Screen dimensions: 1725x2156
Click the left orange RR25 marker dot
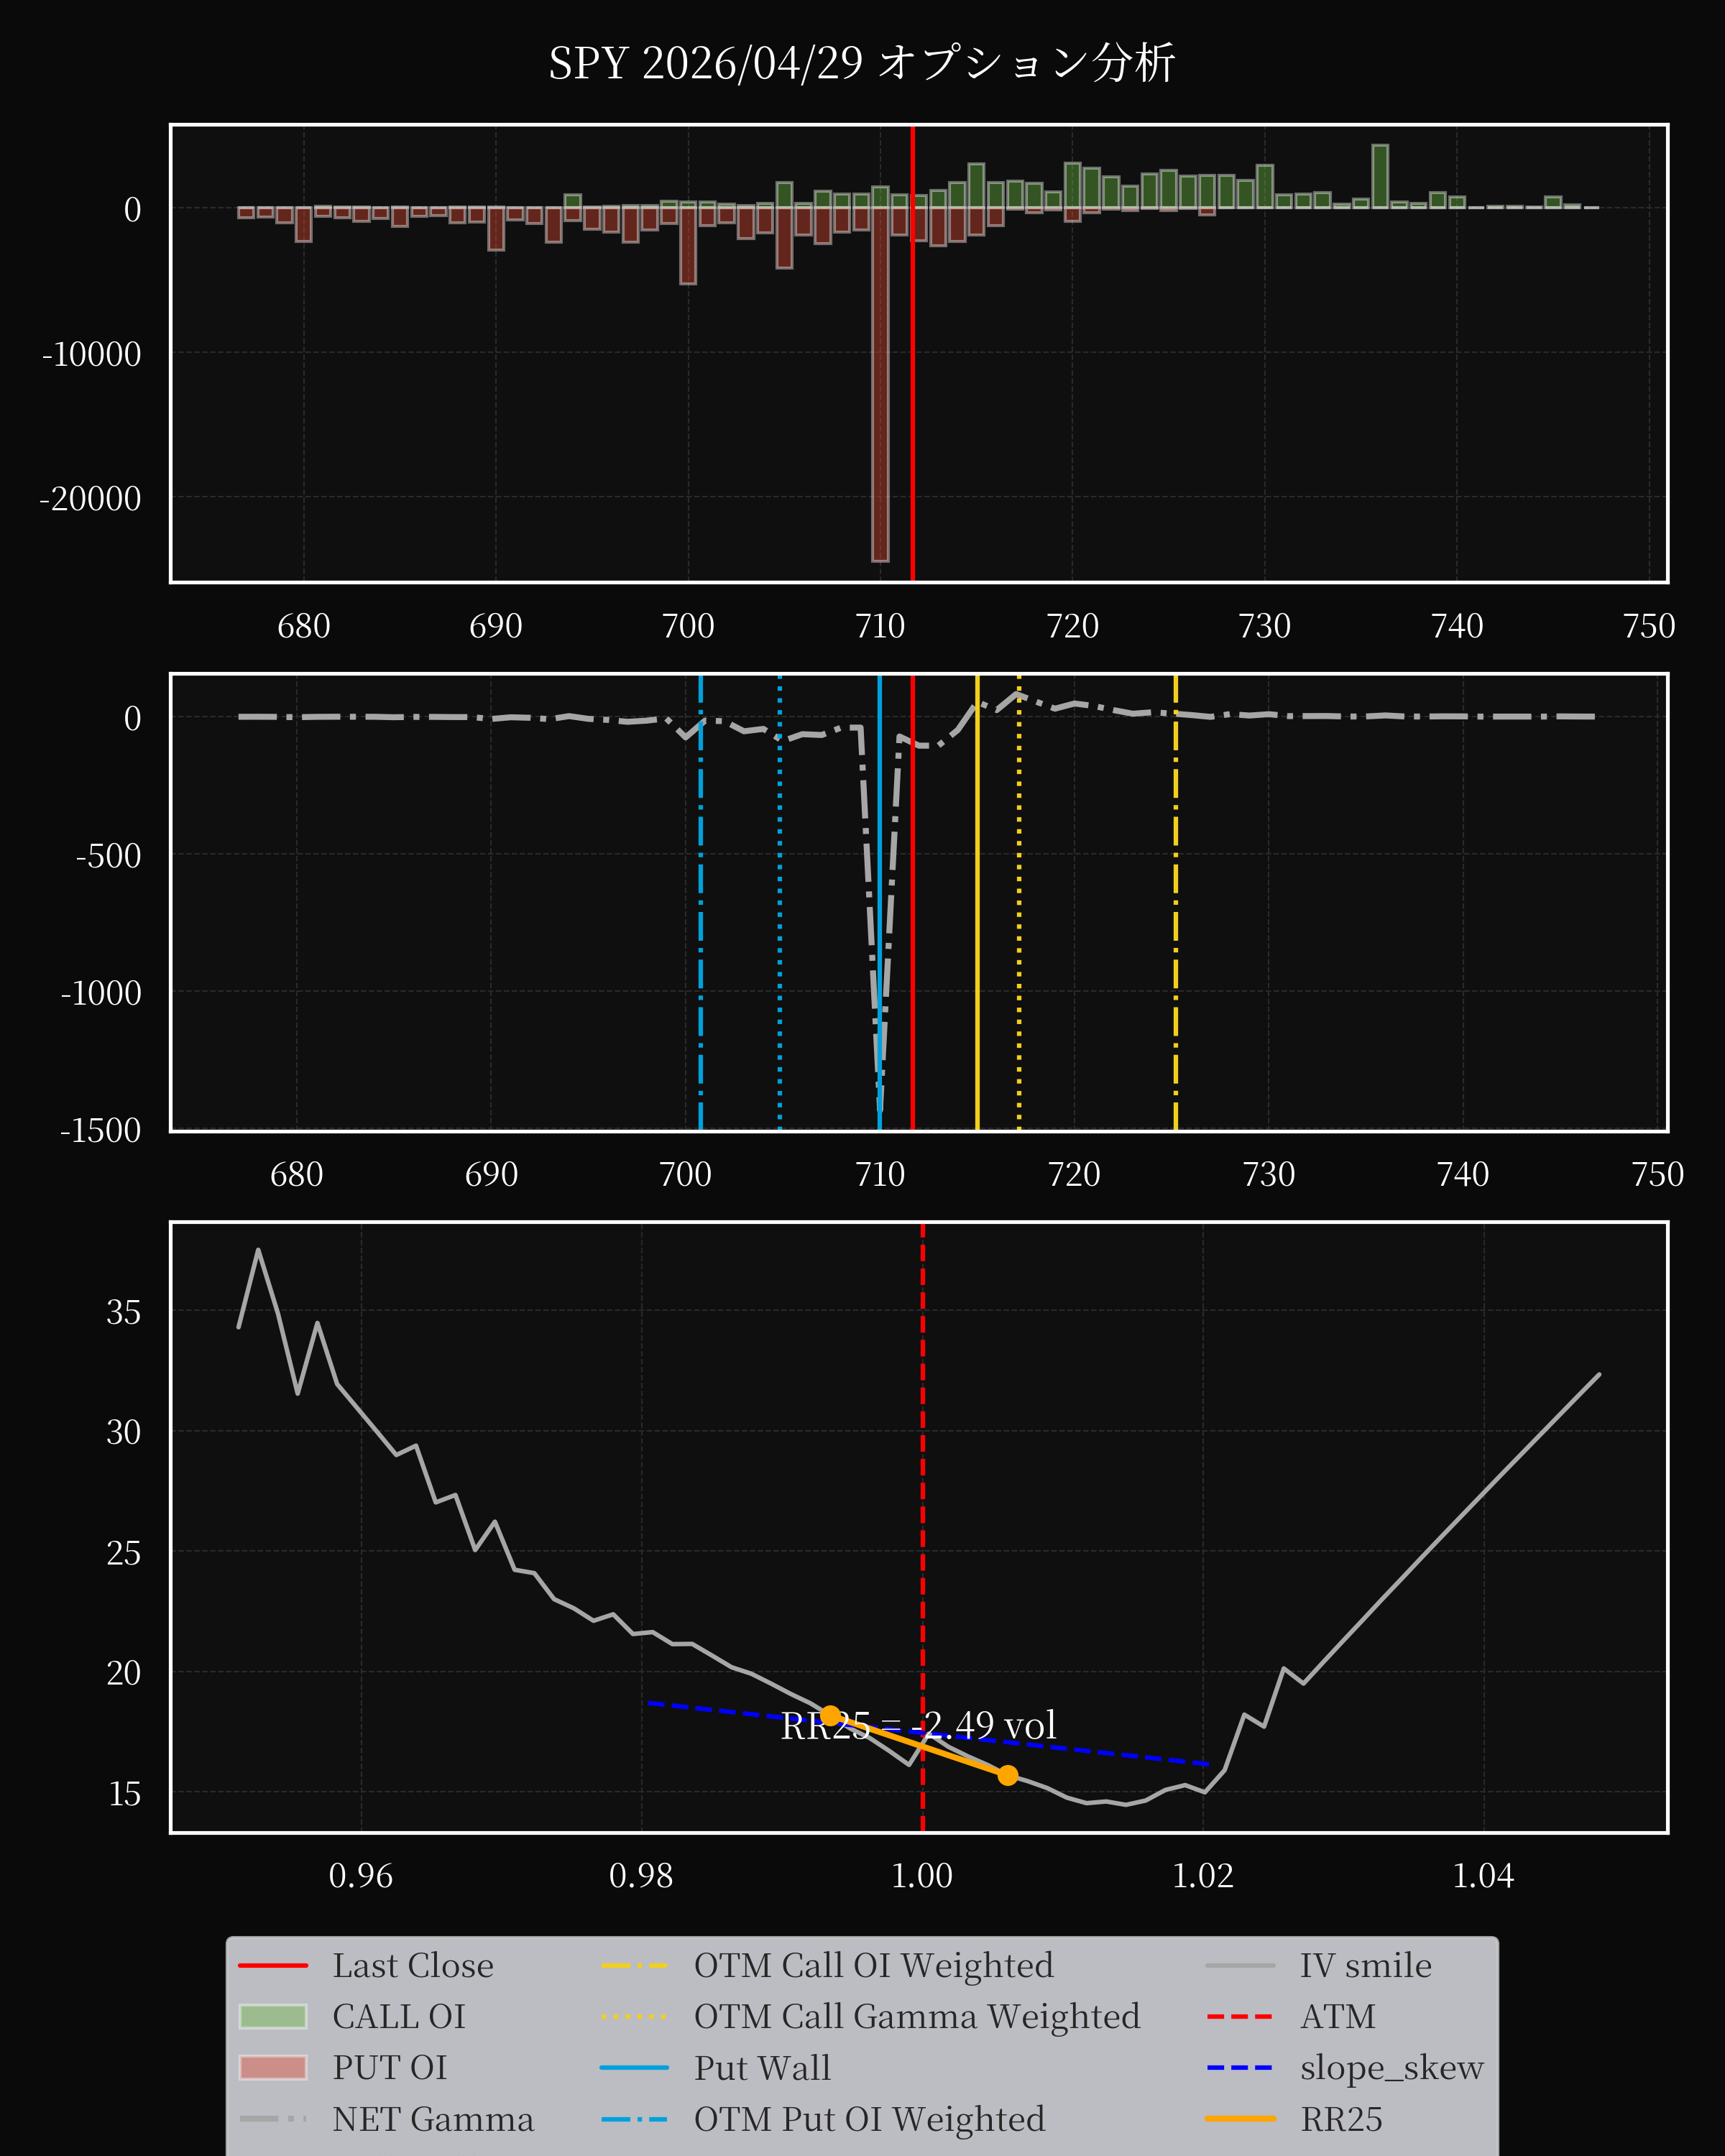tap(830, 1715)
